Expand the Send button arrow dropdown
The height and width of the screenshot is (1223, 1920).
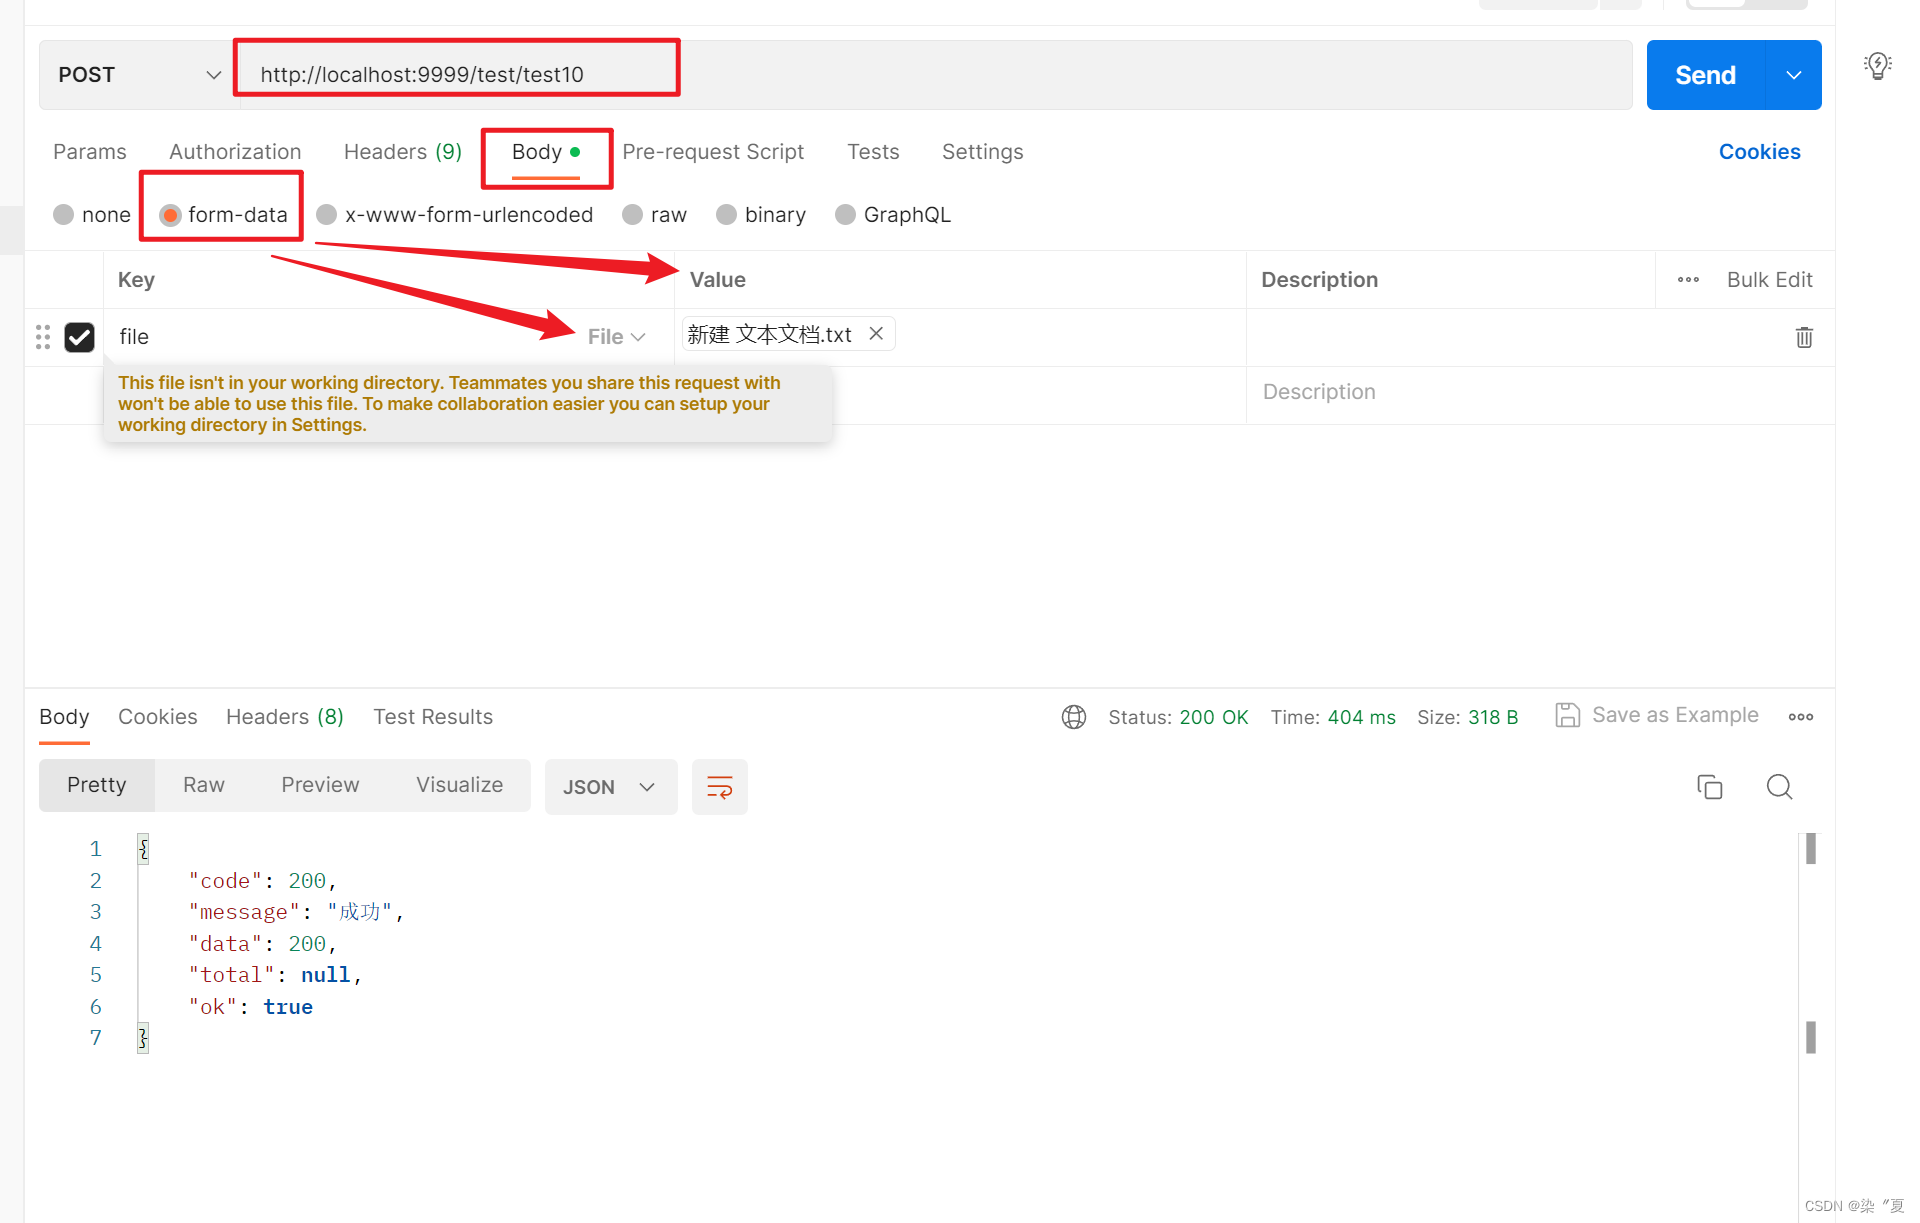click(x=1794, y=75)
